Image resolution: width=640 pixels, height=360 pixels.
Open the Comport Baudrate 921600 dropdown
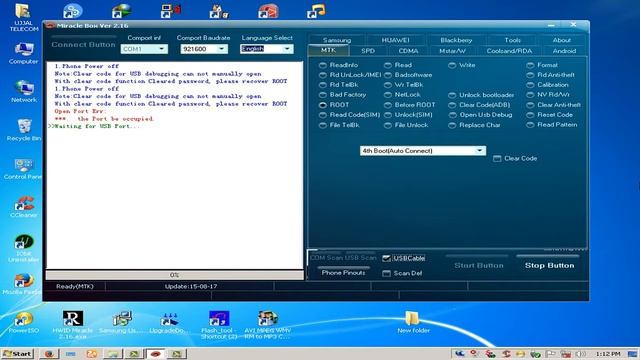204,49
